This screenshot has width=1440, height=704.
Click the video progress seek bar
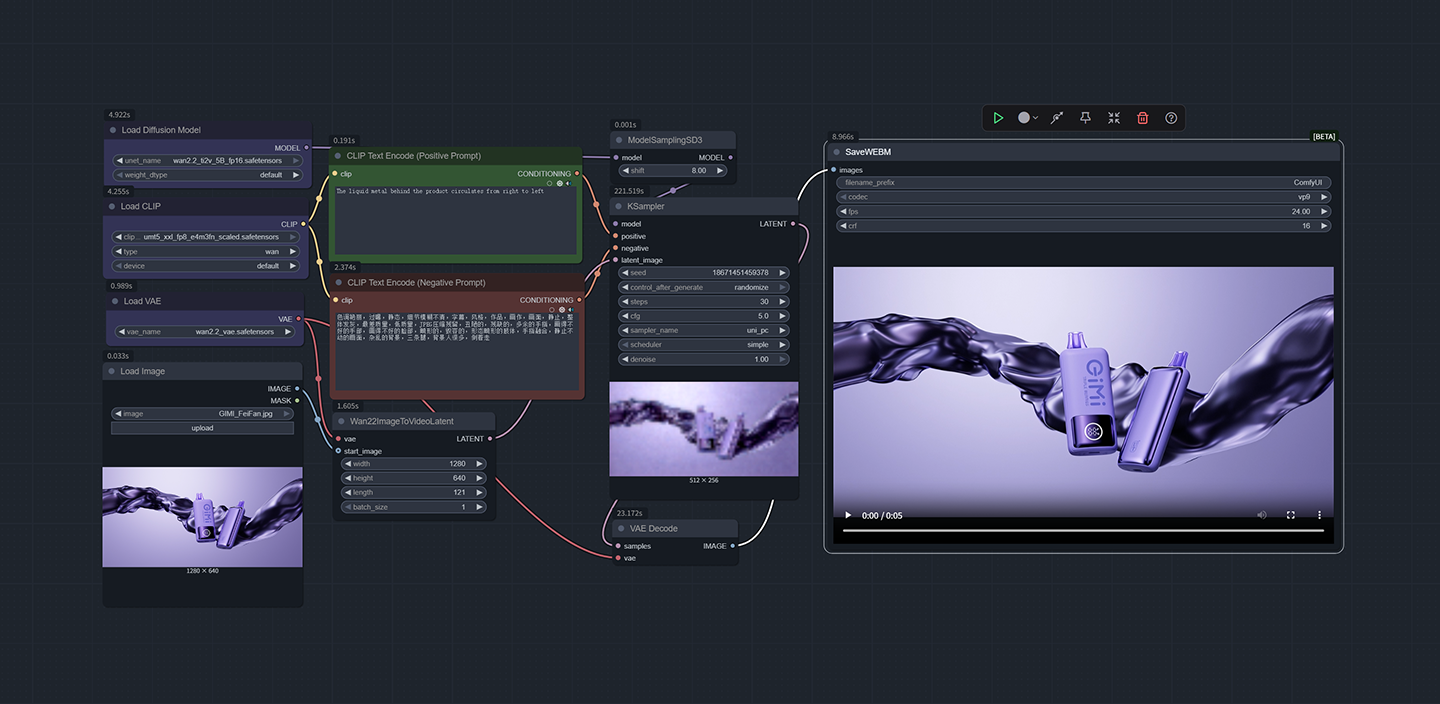tap(1083, 531)
